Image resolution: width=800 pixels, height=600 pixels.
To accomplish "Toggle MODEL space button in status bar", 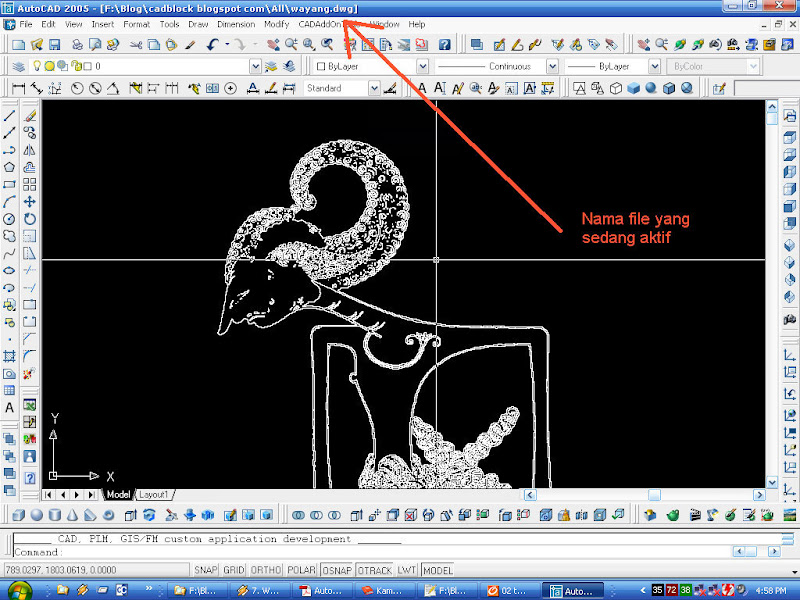I will pyautogui.click(x=438, y=570).
